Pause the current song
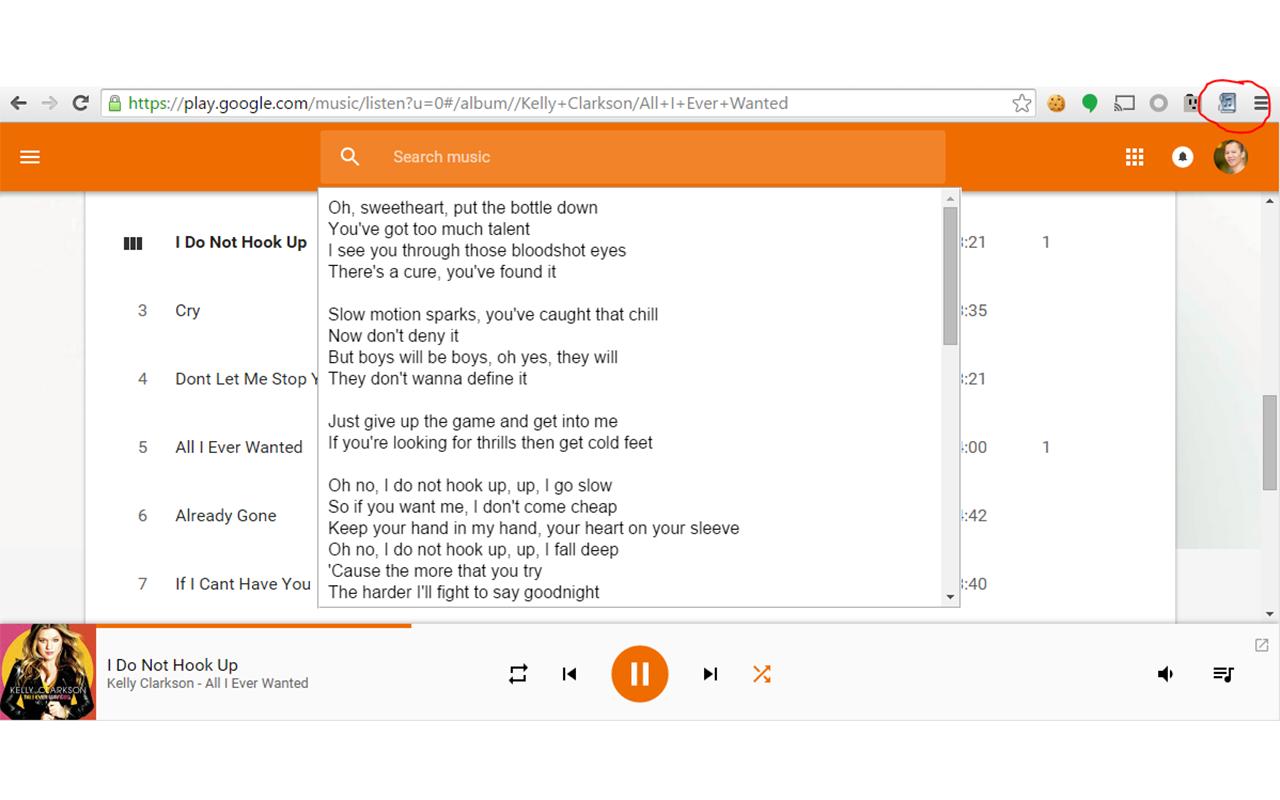1280x800 pixels. (x=639, y=674)
